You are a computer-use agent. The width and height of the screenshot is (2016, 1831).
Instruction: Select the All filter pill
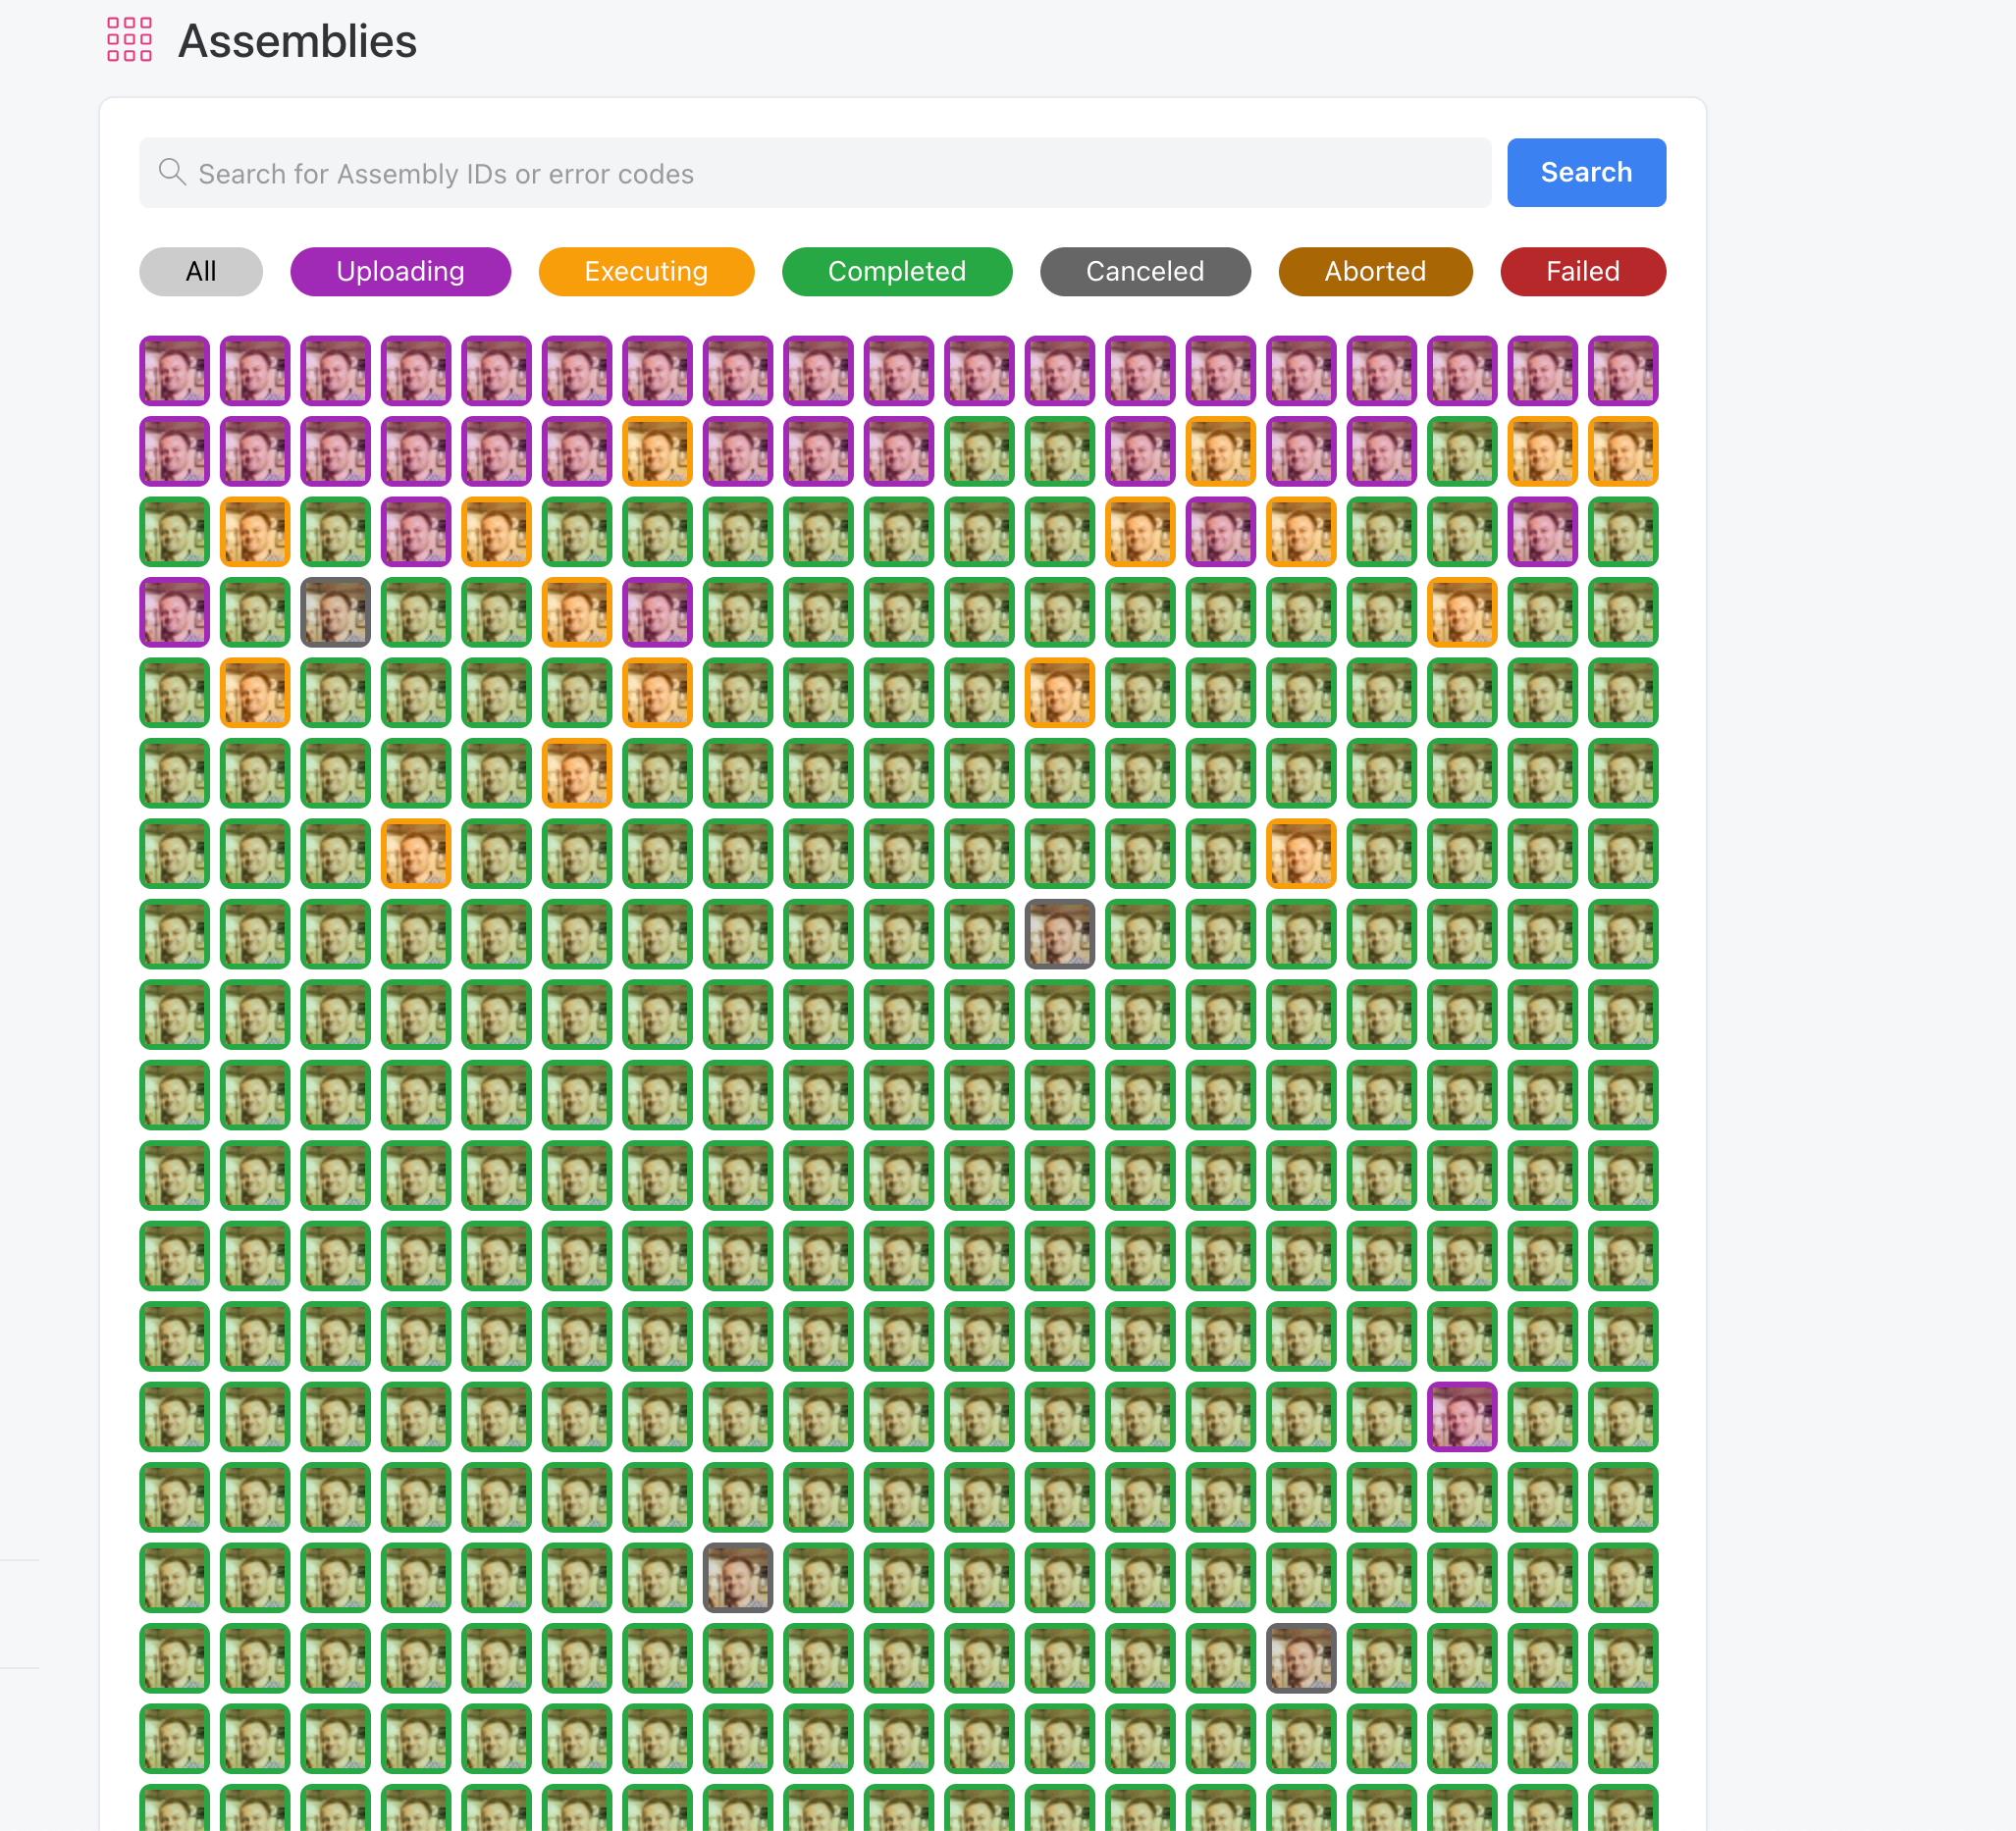200,271
